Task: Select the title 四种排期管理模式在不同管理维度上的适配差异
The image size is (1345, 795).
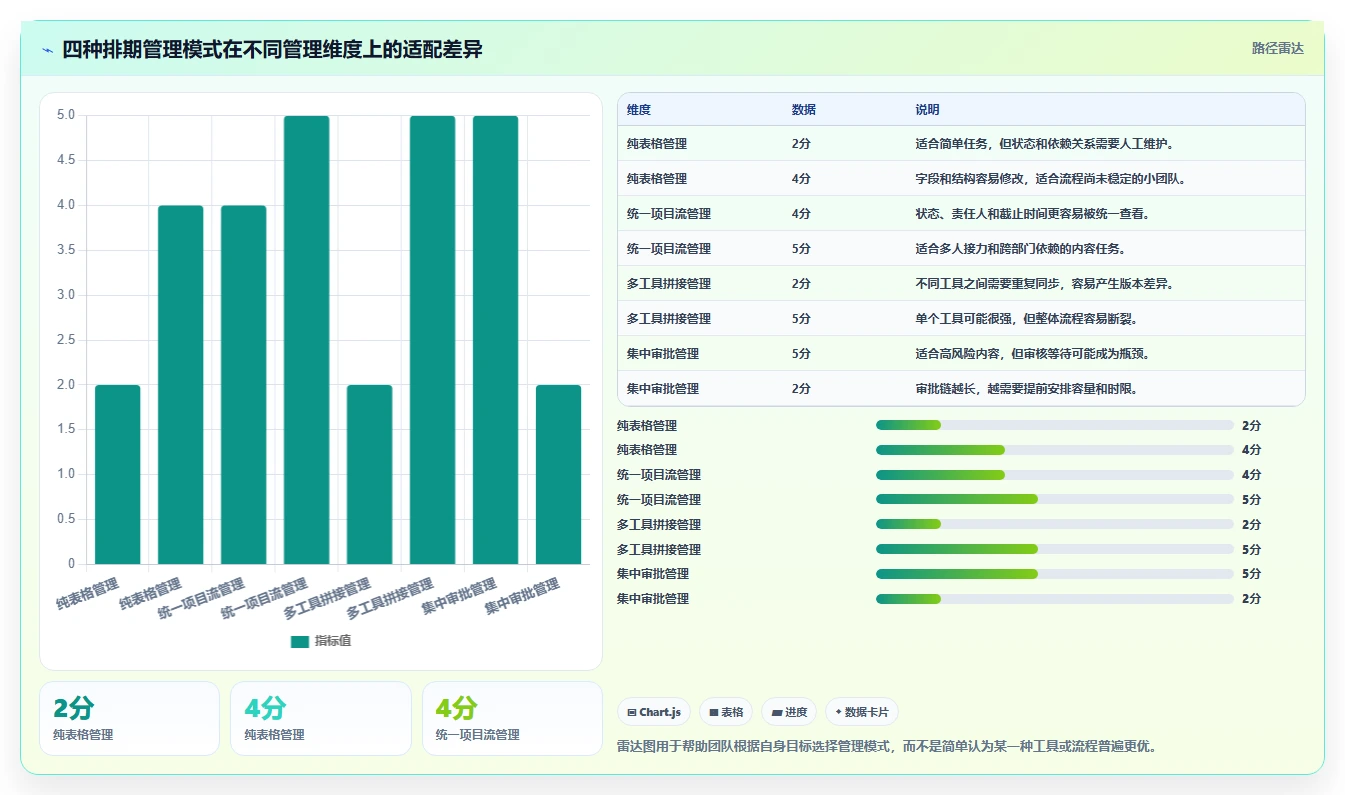Action: click(x=272, y=49)
